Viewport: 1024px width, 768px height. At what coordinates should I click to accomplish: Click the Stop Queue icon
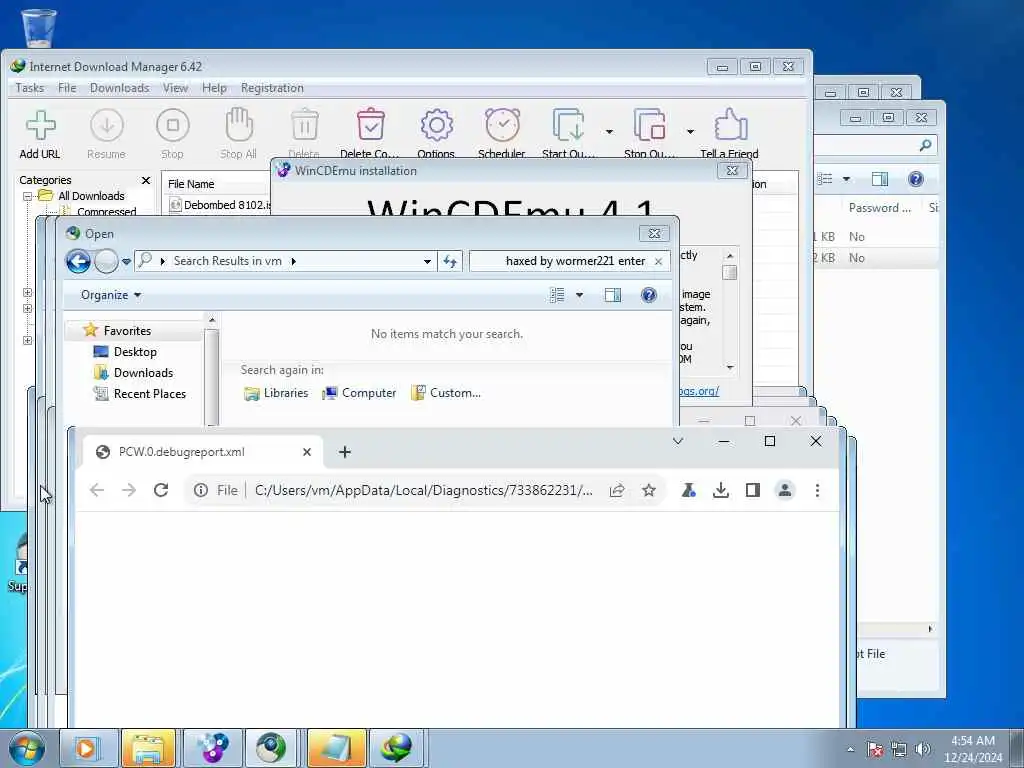(x=649, y=125)
